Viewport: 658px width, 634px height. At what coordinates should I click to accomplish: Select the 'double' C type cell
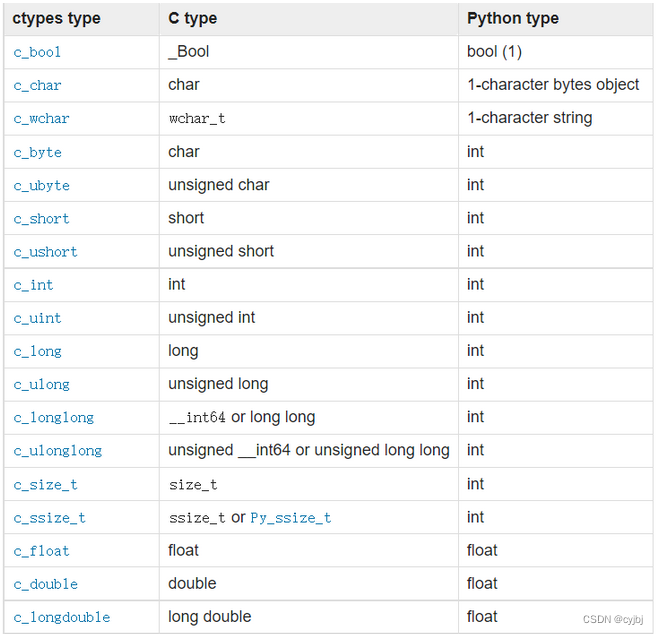point(308,584)
